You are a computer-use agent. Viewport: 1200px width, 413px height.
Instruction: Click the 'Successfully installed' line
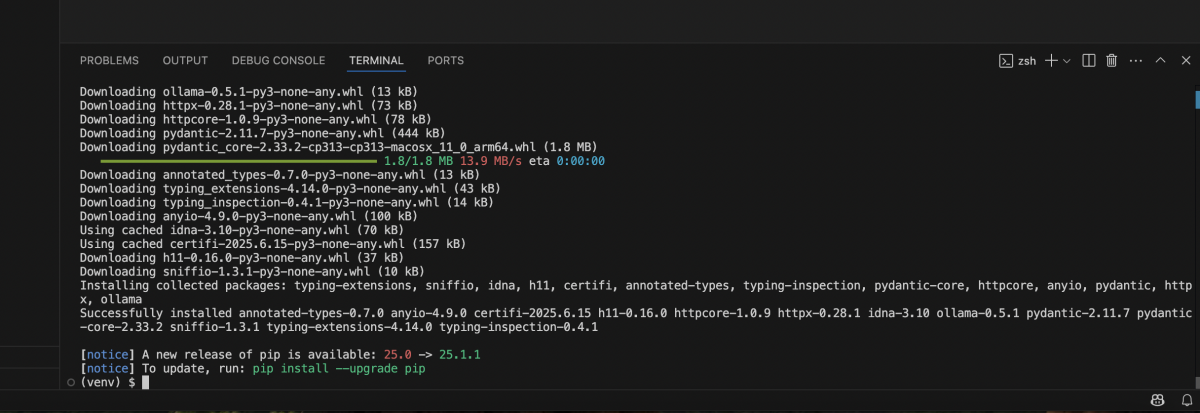click(x=636, y=320)
